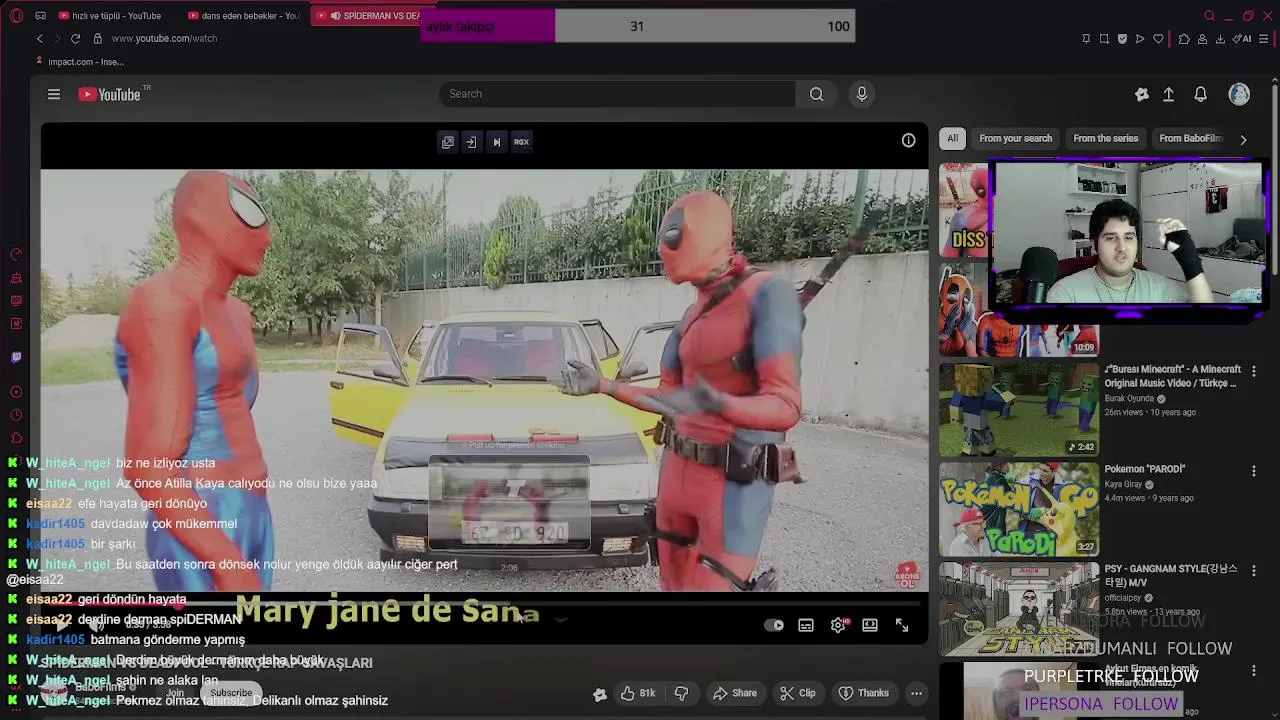Open options for Burası Minecraft video
This screenshot has width=1280, height=720.
(x=1253, y=371)
